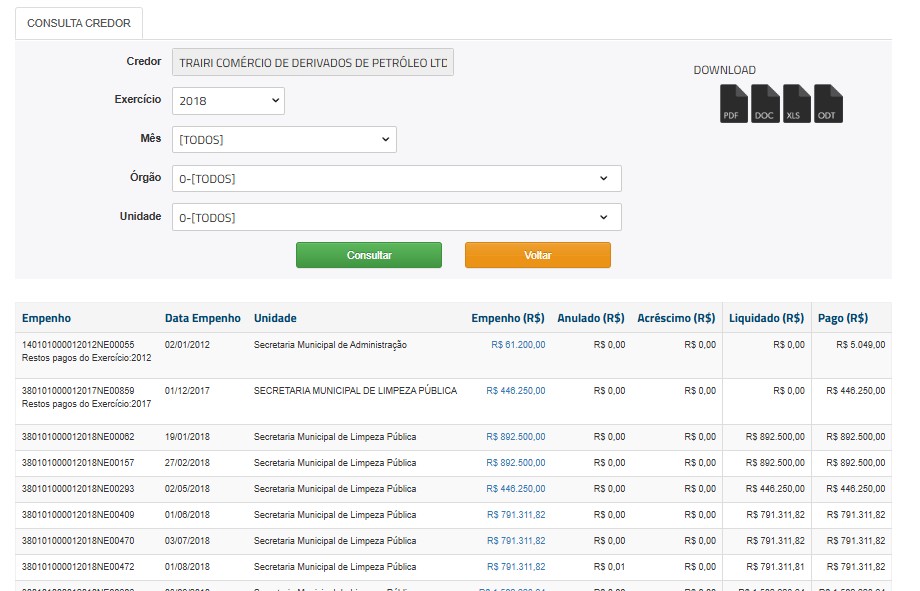Select the Consulta Credor tab

[x=79, y=23]
